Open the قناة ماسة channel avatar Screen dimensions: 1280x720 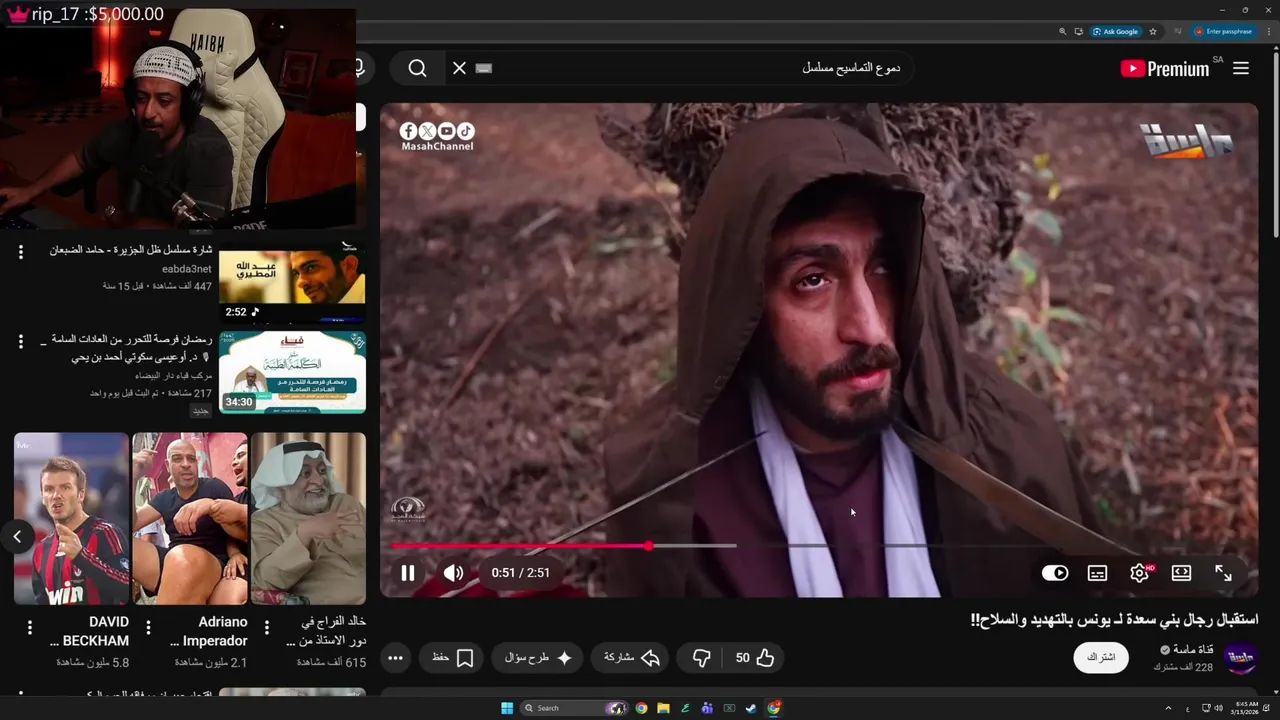pos(1240,657)
